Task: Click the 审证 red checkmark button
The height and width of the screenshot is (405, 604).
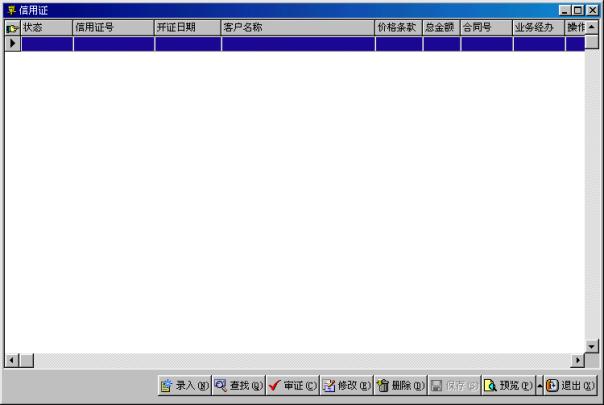Action: coord(293,385)
